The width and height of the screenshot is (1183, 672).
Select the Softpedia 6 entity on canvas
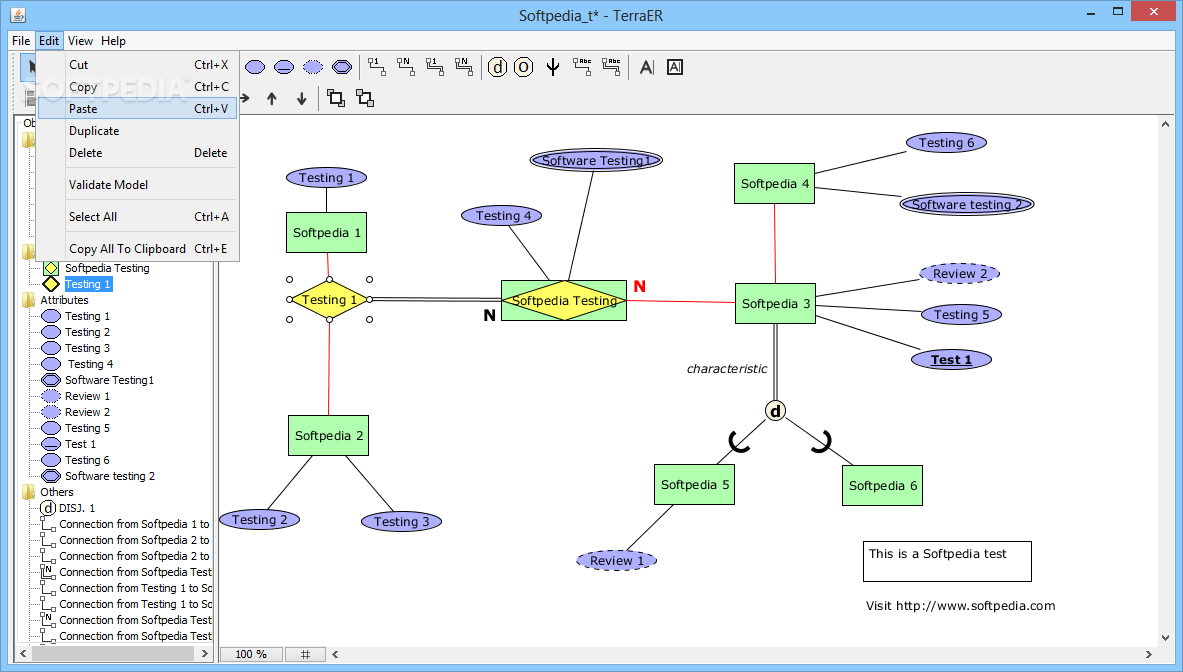[x=883, y=486]
